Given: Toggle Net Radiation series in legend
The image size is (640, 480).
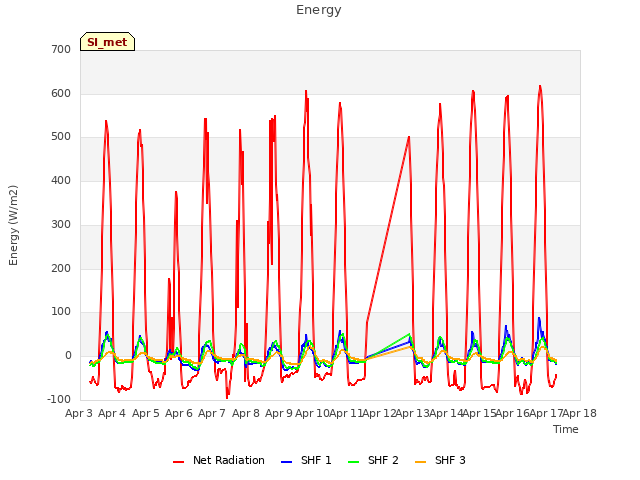Looking at the screenshot, I should pos(219,460).
